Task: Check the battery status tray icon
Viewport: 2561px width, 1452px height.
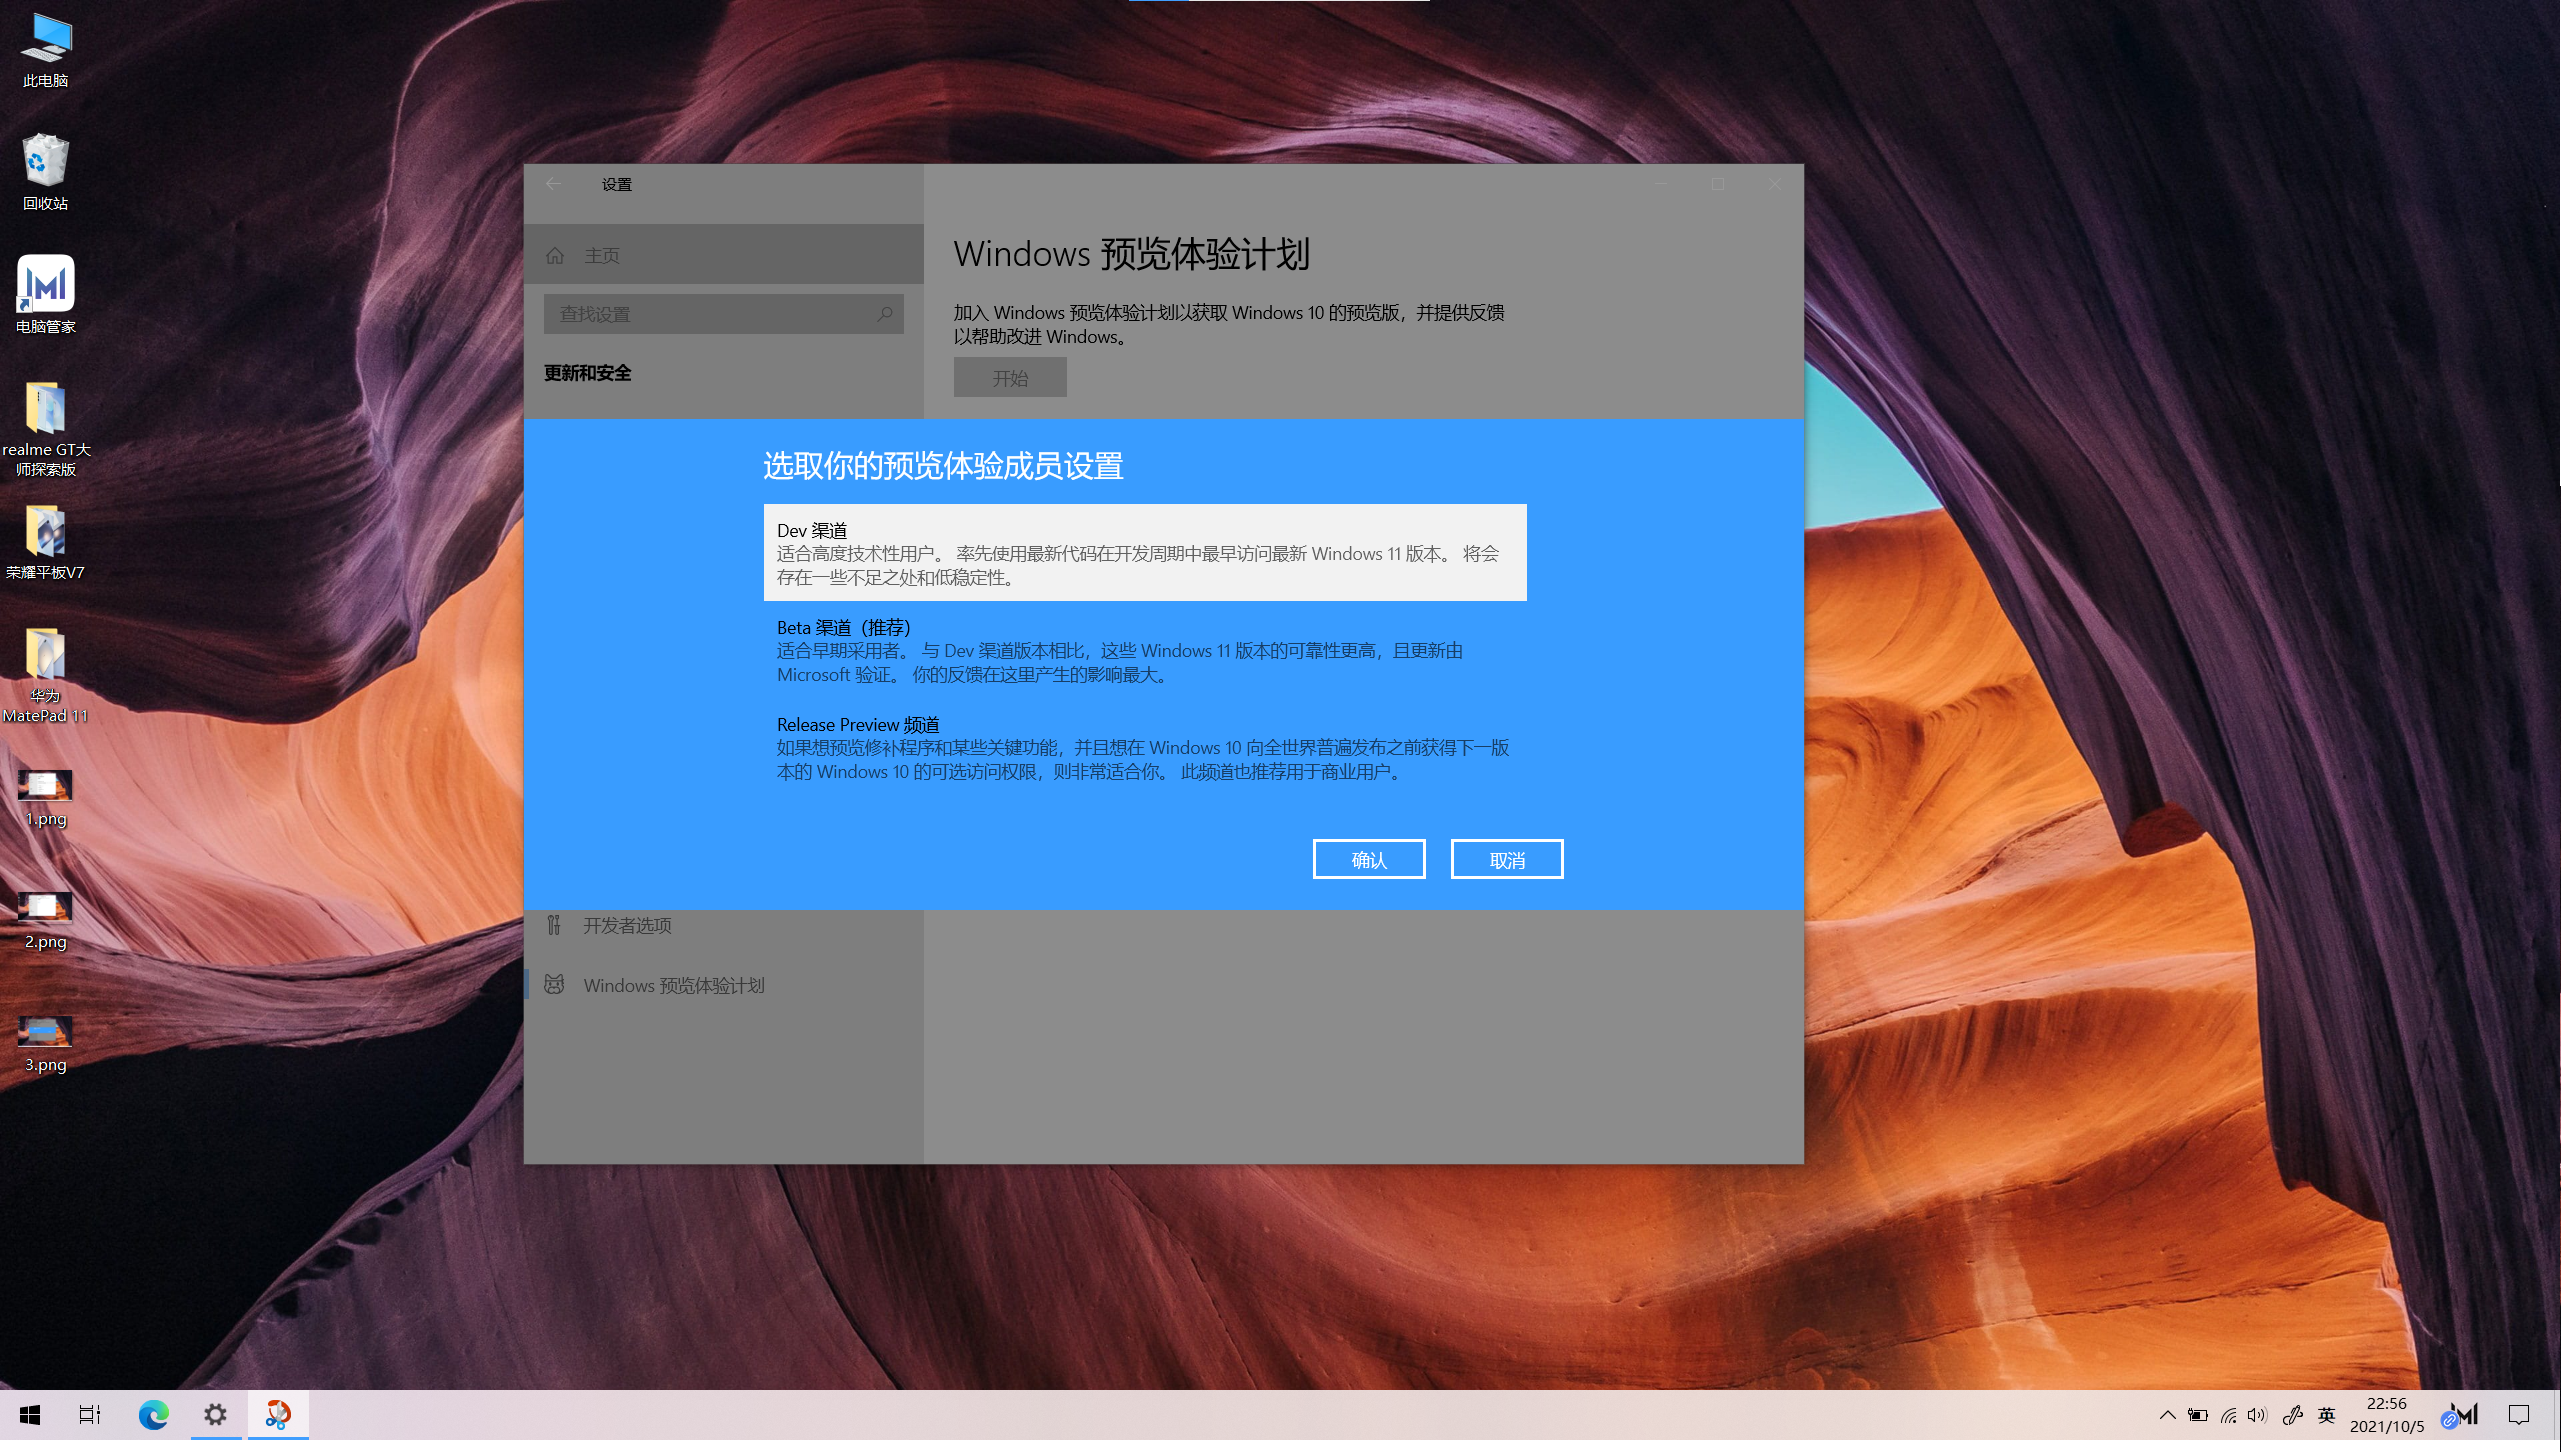Action: coord(2197,1415)
